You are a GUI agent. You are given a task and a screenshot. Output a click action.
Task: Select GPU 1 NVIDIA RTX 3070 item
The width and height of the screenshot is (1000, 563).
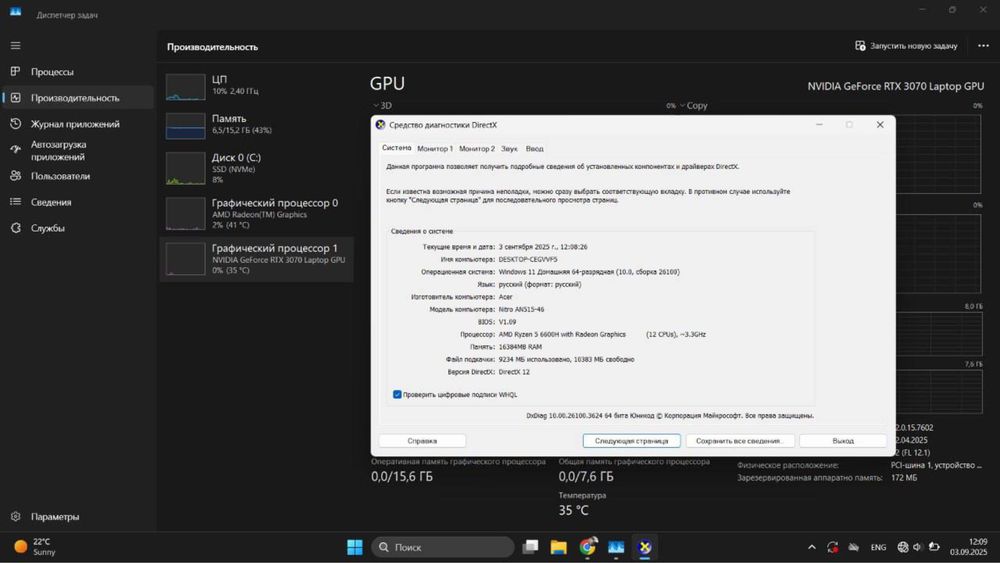(x=256, y=259)
